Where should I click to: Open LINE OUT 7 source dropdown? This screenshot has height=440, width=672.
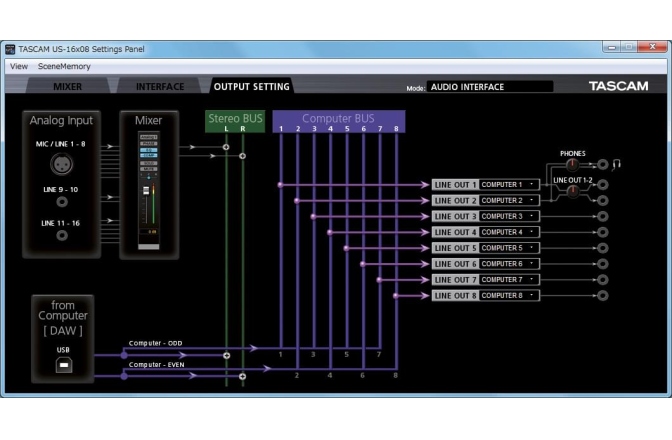point(509,280)
